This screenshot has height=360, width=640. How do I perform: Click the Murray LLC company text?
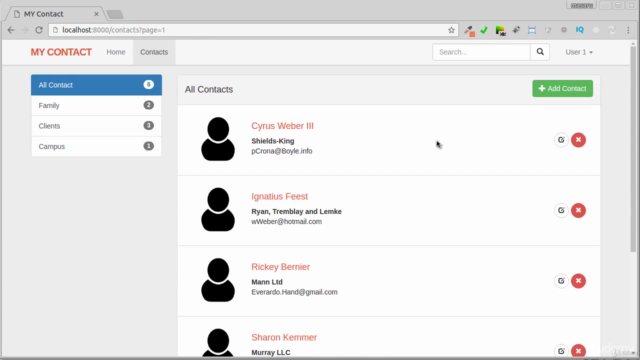(x=271, y=353)
